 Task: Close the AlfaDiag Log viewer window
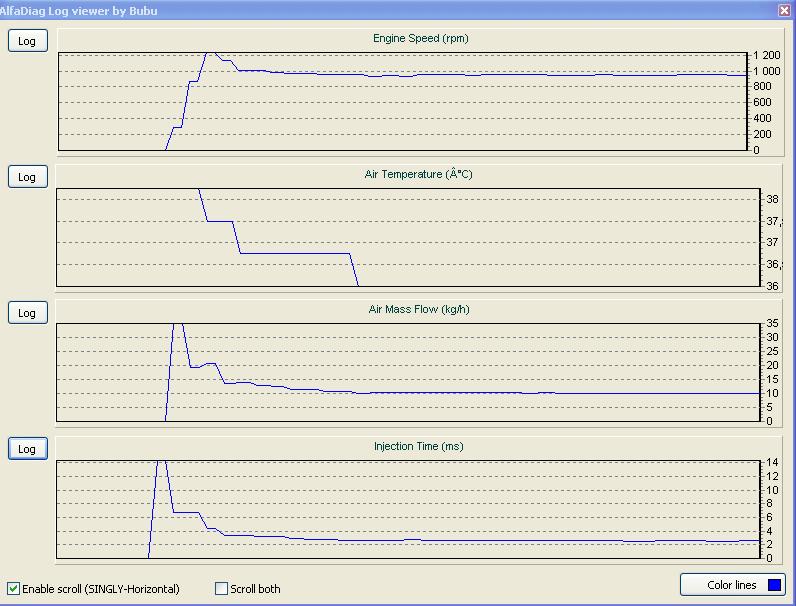pyautogui.click(x=785, y=10)
